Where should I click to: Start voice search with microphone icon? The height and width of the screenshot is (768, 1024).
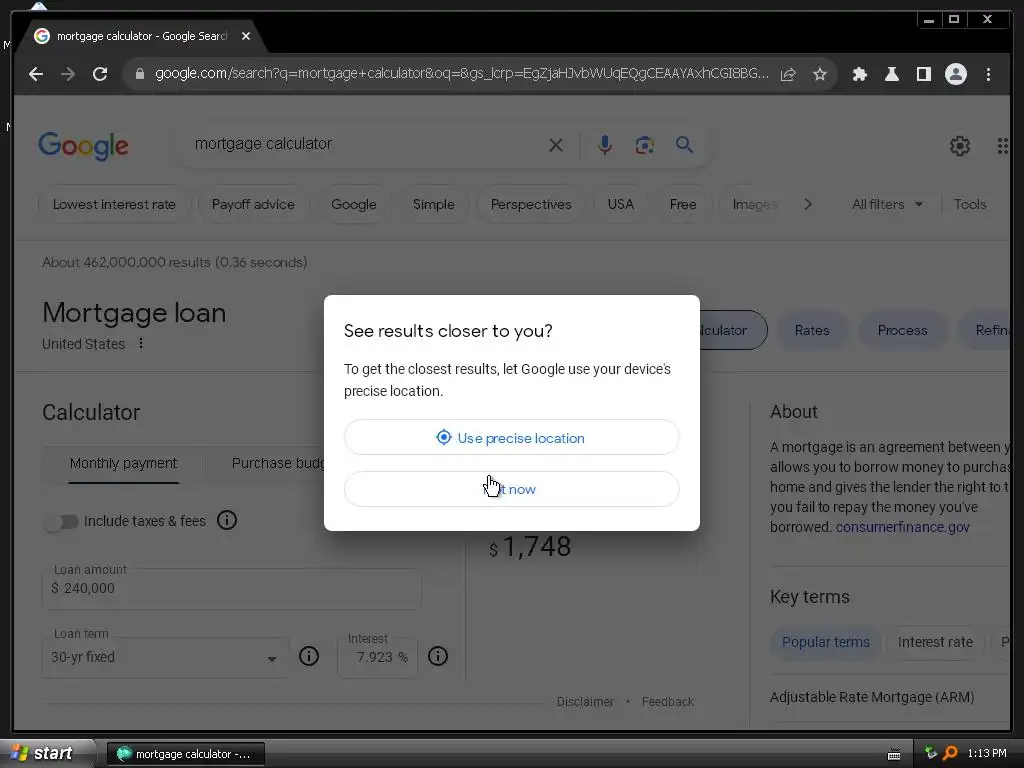[x=605, y=145]
